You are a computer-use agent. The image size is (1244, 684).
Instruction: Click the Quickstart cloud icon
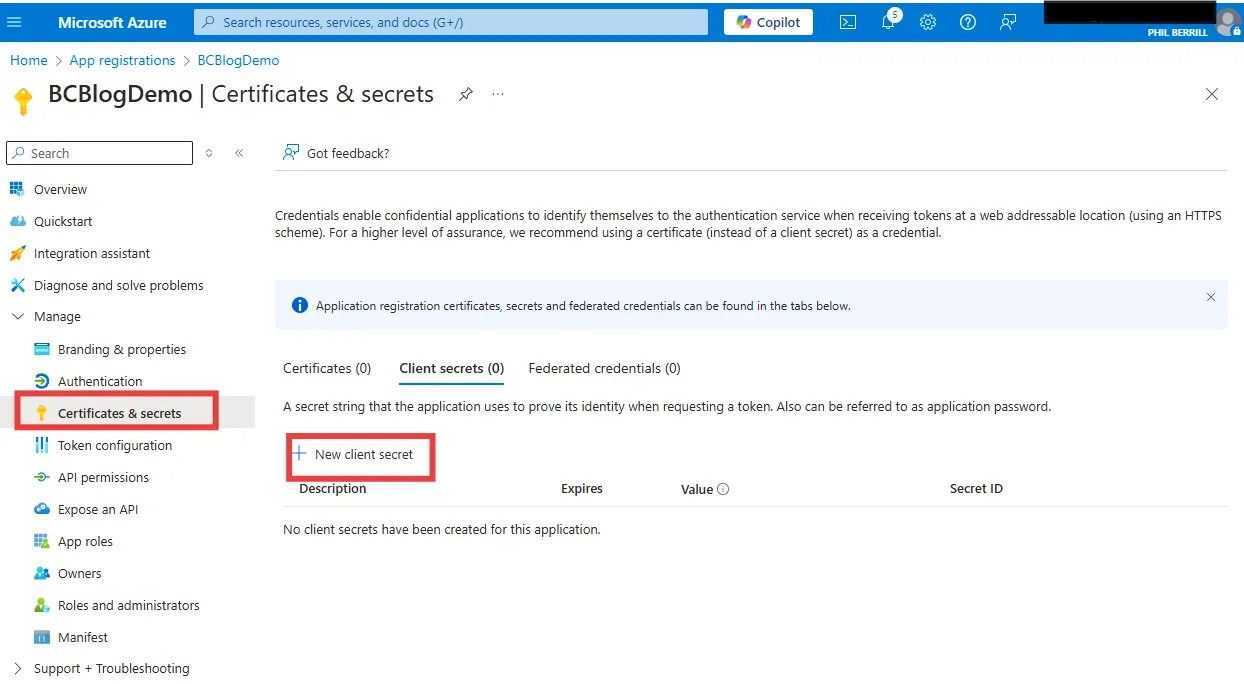pyautogui.click(x=17, y=221)
